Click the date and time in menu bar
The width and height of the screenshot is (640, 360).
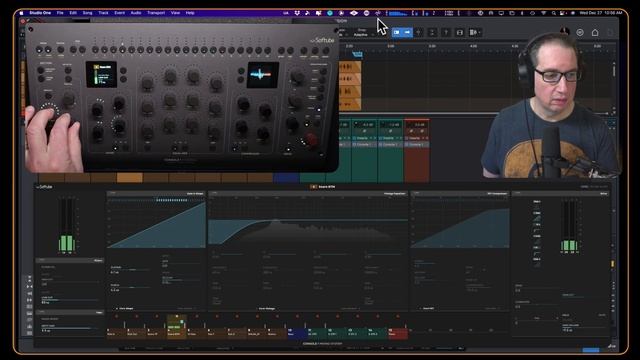(600, 13)
